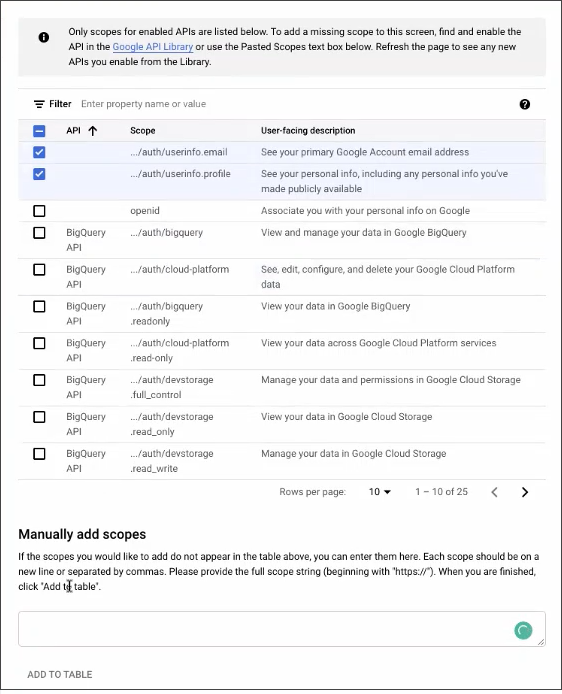Click the openid scope text

145,211
